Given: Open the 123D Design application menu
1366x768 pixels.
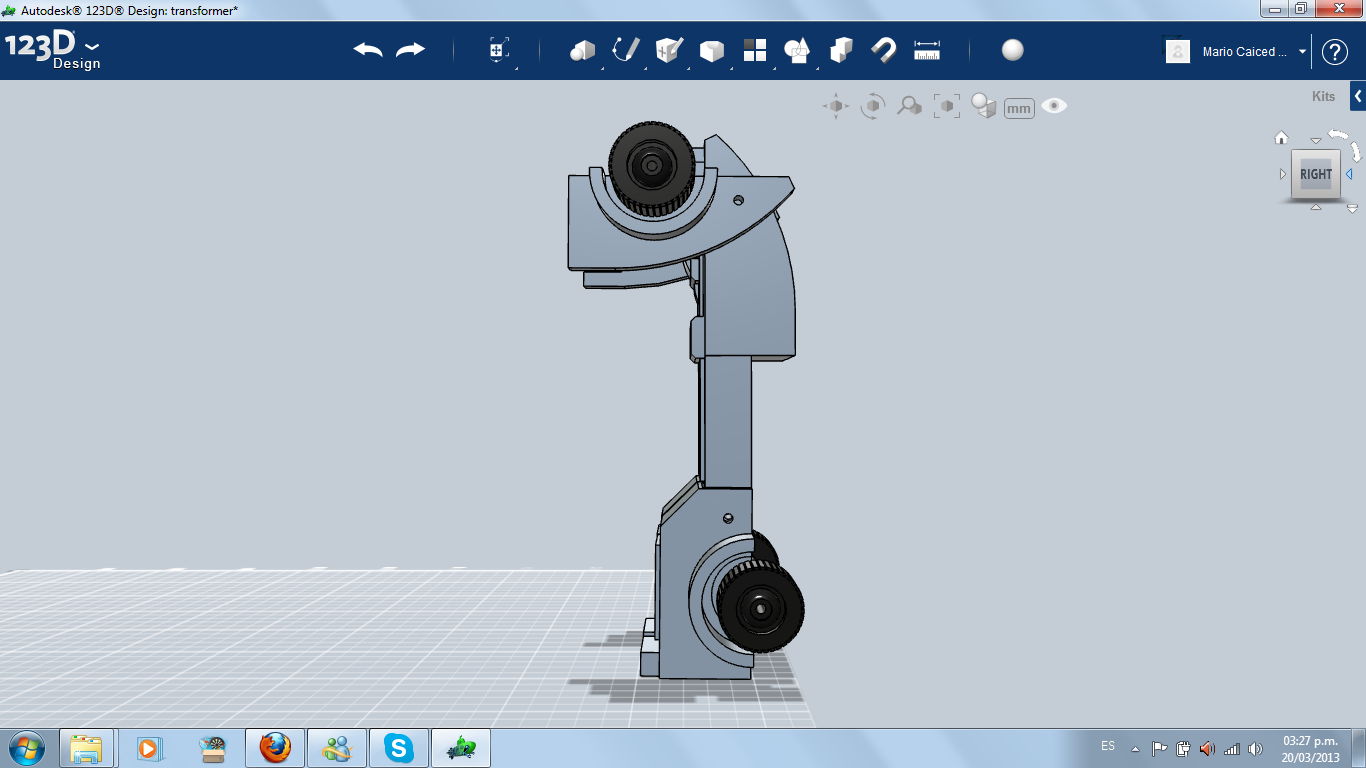Looking at the screenshot, I should click(53, 51).
